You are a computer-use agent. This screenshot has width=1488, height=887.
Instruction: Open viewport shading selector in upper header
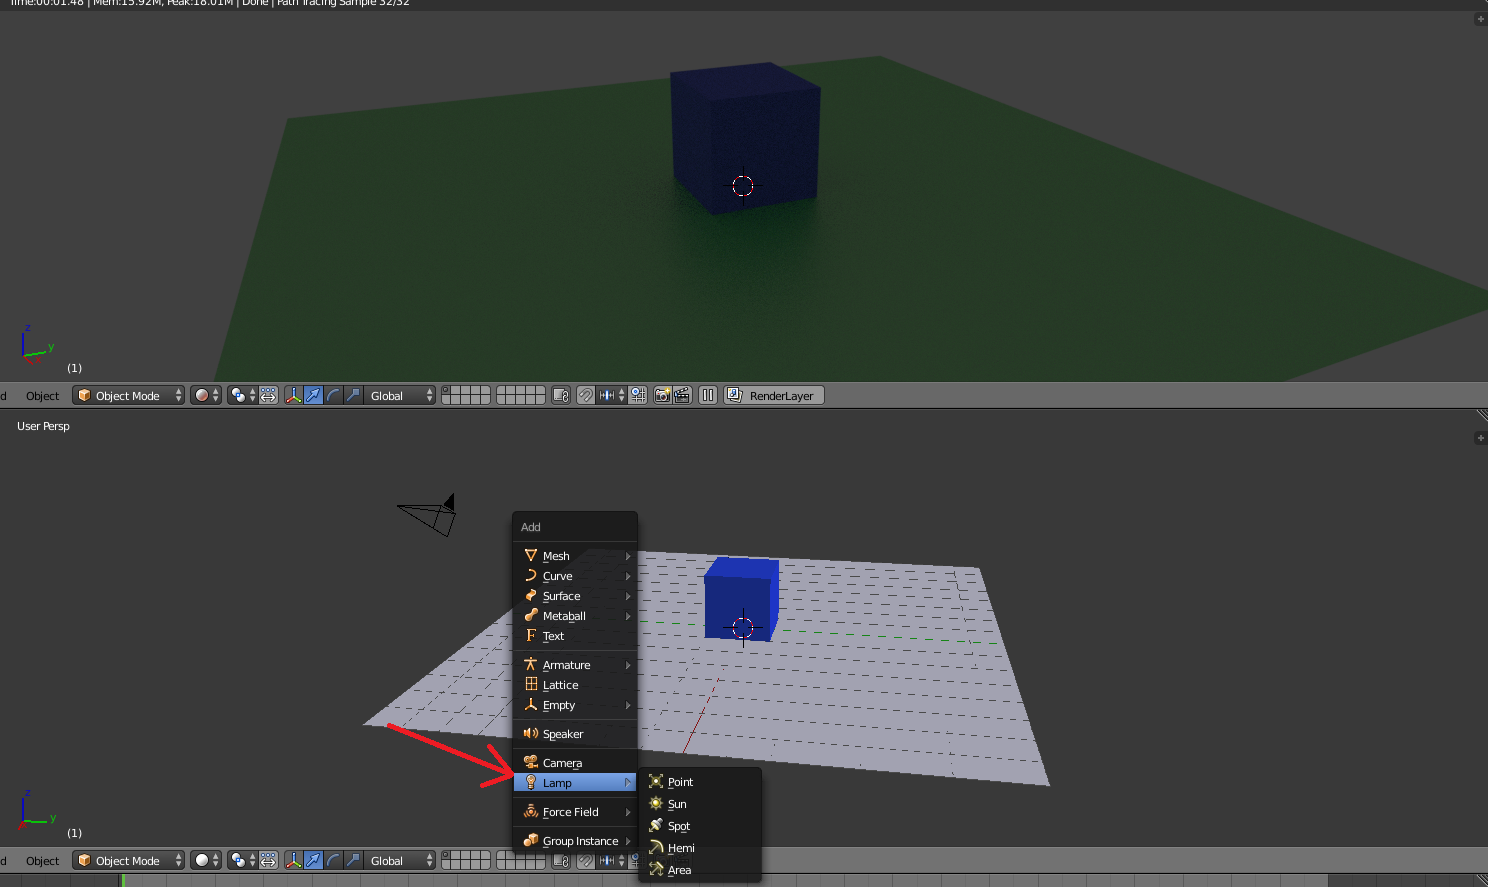point(206,395)
